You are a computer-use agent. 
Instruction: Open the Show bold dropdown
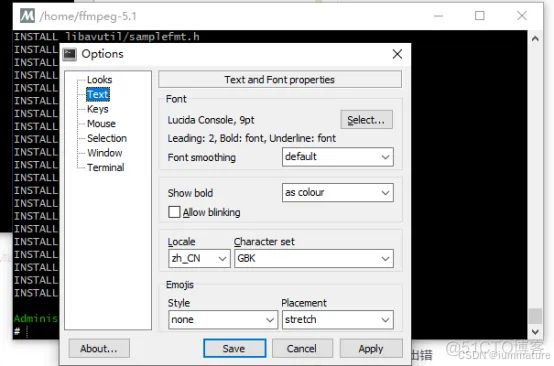pyautogui.click(x=338, y=193)
